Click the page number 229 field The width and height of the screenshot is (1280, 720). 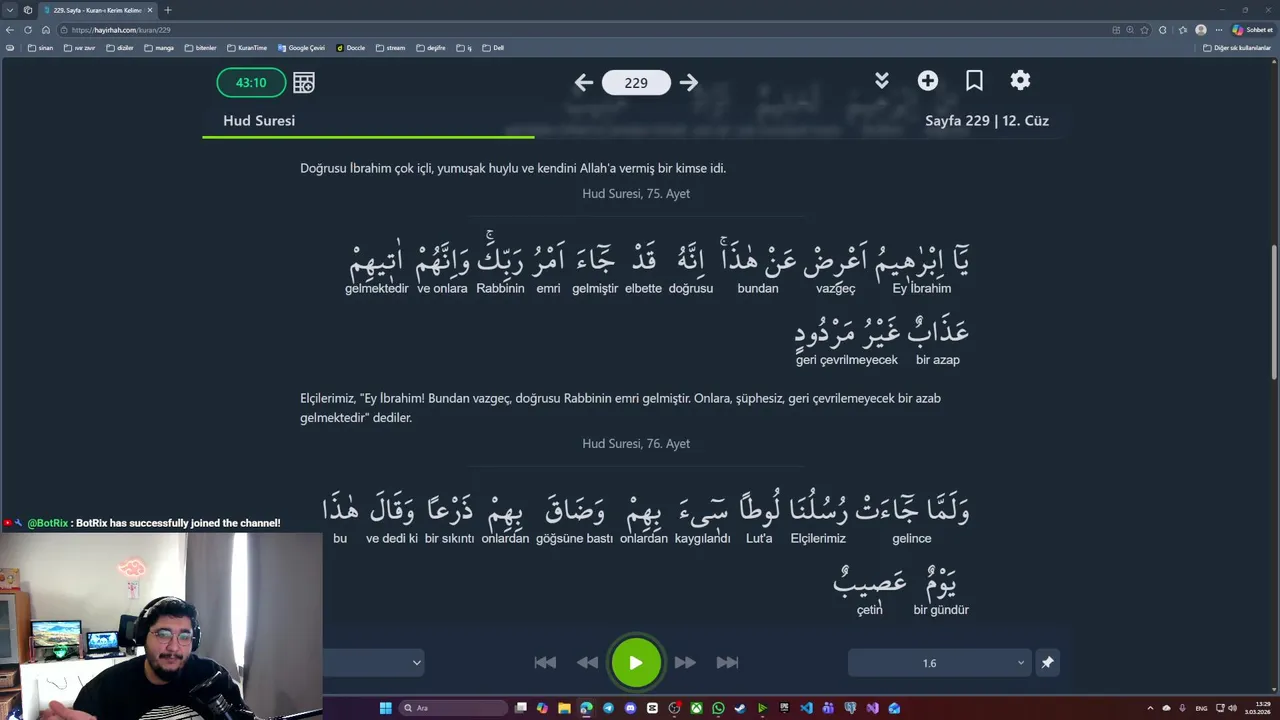tap(636, 83)
